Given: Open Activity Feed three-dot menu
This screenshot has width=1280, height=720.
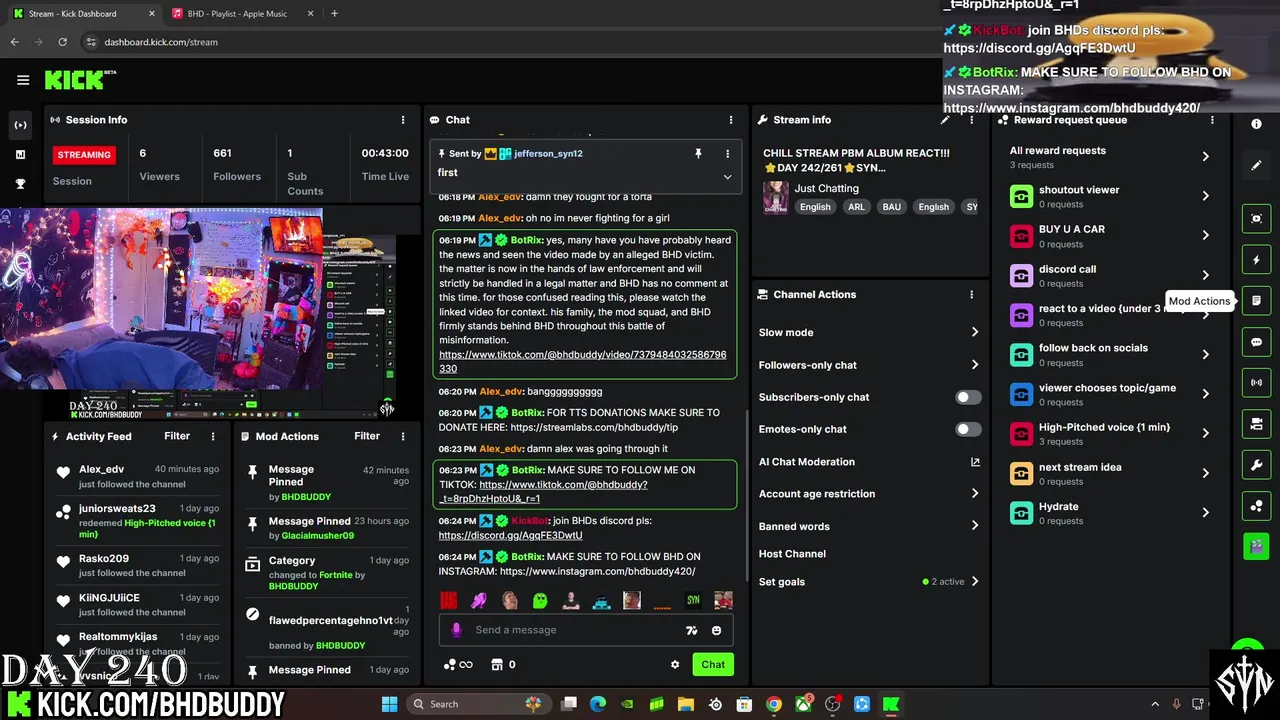Looking at the screenshot, I should (x=213, y=436).
